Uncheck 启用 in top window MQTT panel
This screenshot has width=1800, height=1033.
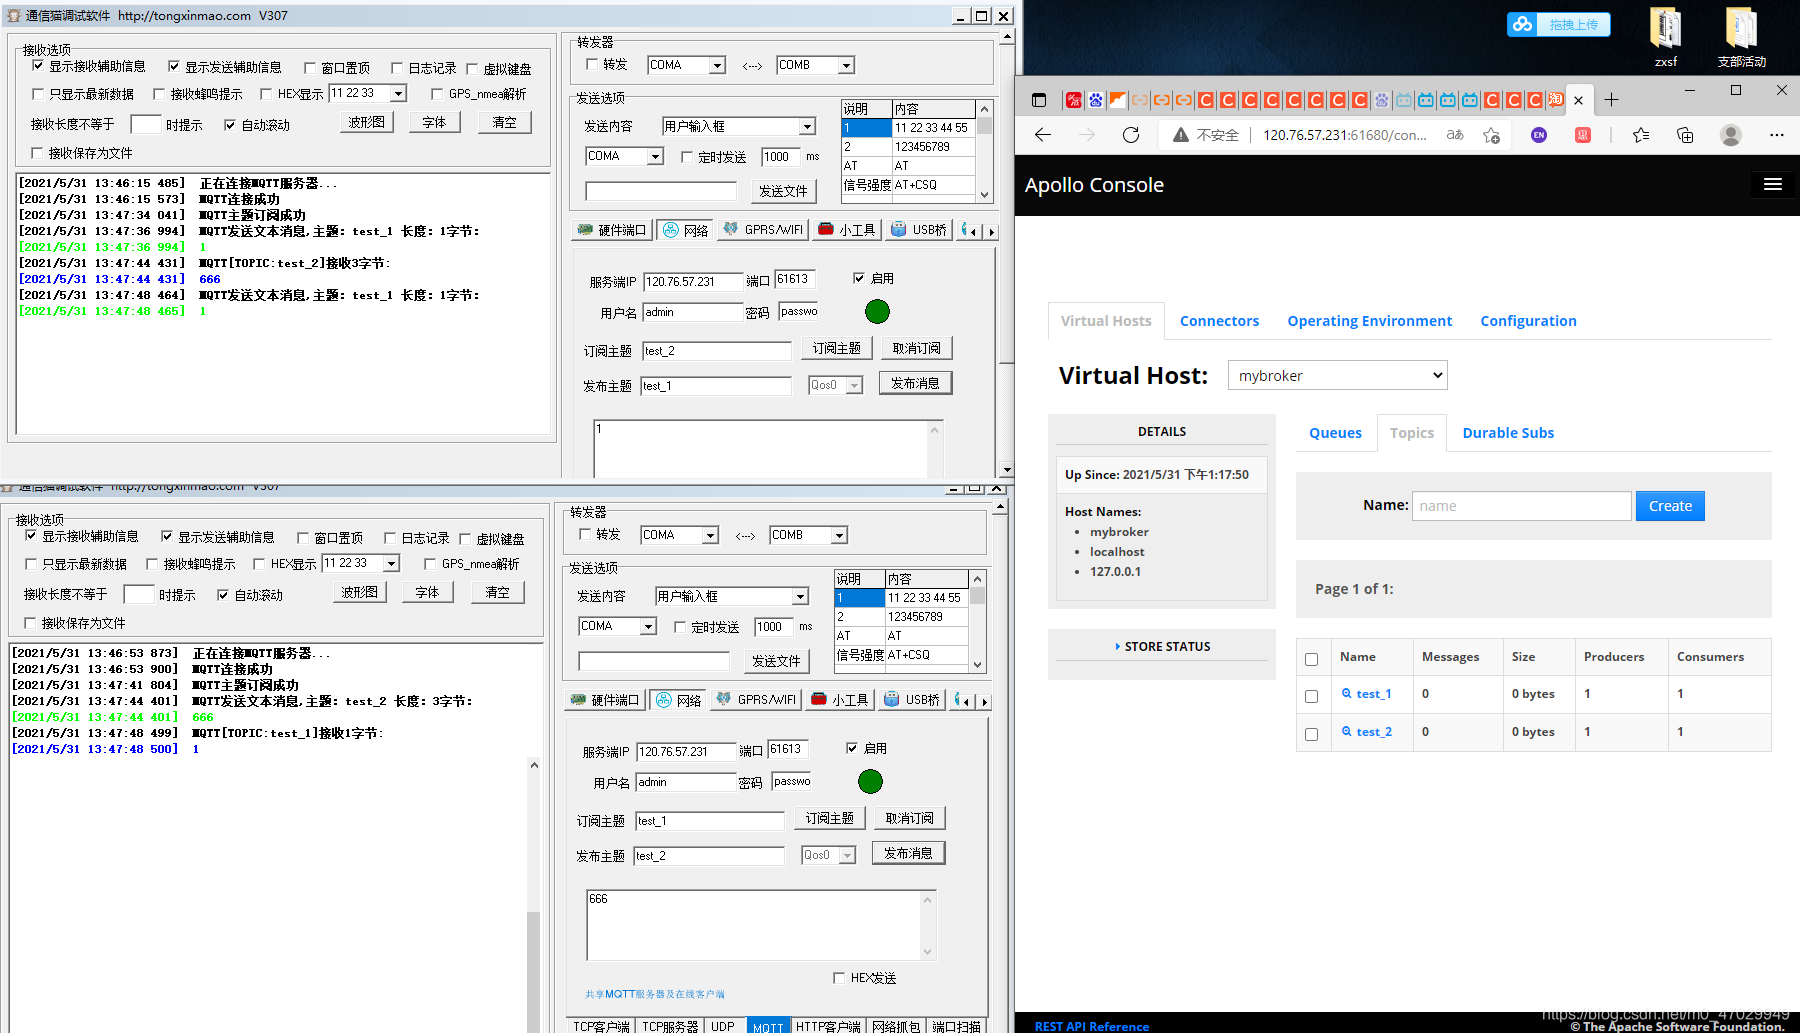(859, 278)
